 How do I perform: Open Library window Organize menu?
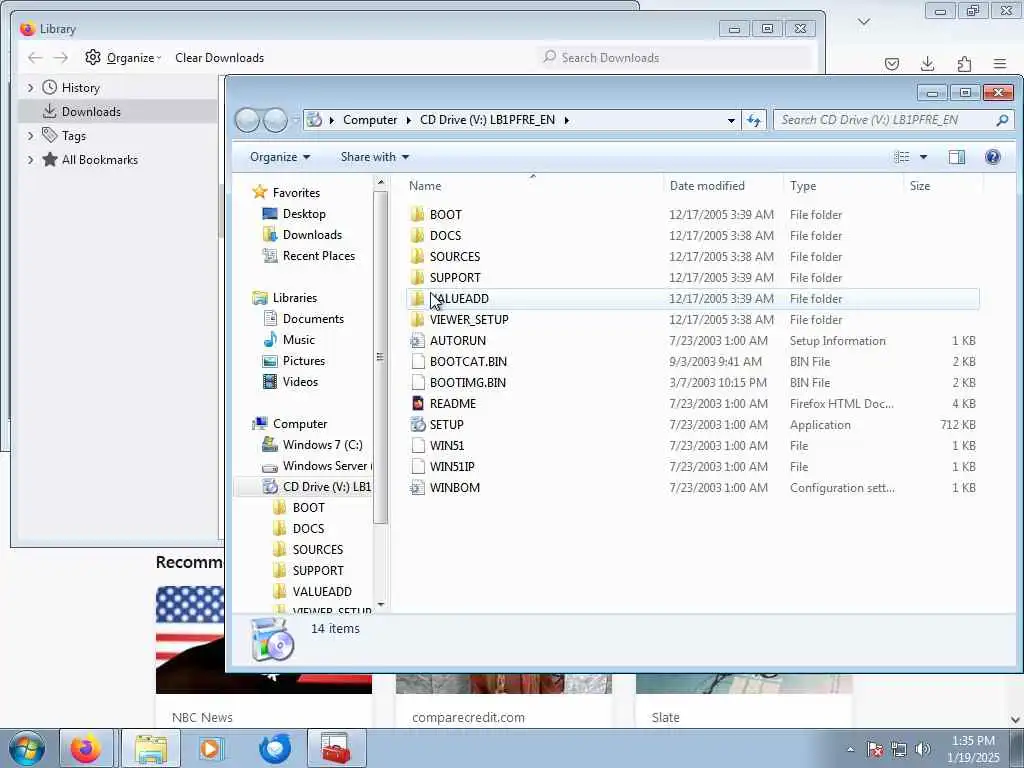click(x=123, y=57)
